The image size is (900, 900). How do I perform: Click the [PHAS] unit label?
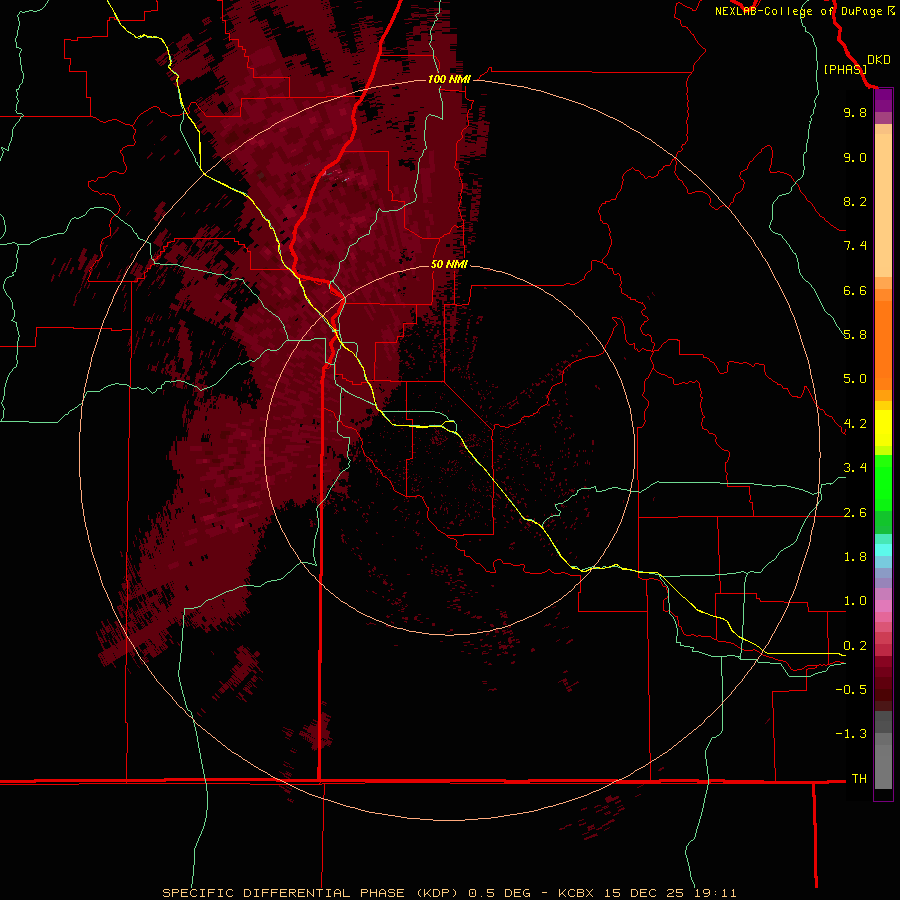point(845,70)
